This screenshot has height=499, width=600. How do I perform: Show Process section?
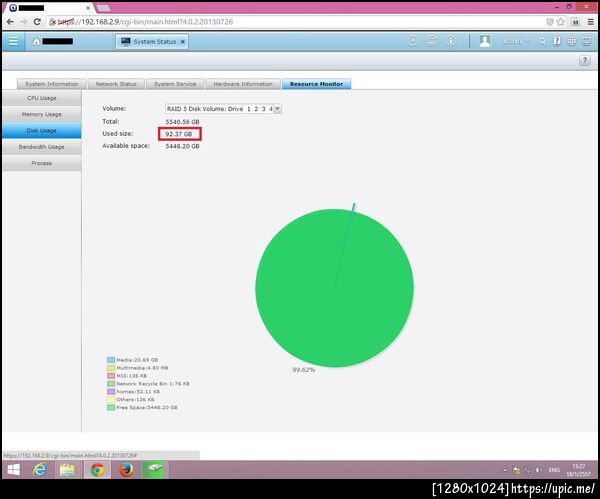point(42,163)
